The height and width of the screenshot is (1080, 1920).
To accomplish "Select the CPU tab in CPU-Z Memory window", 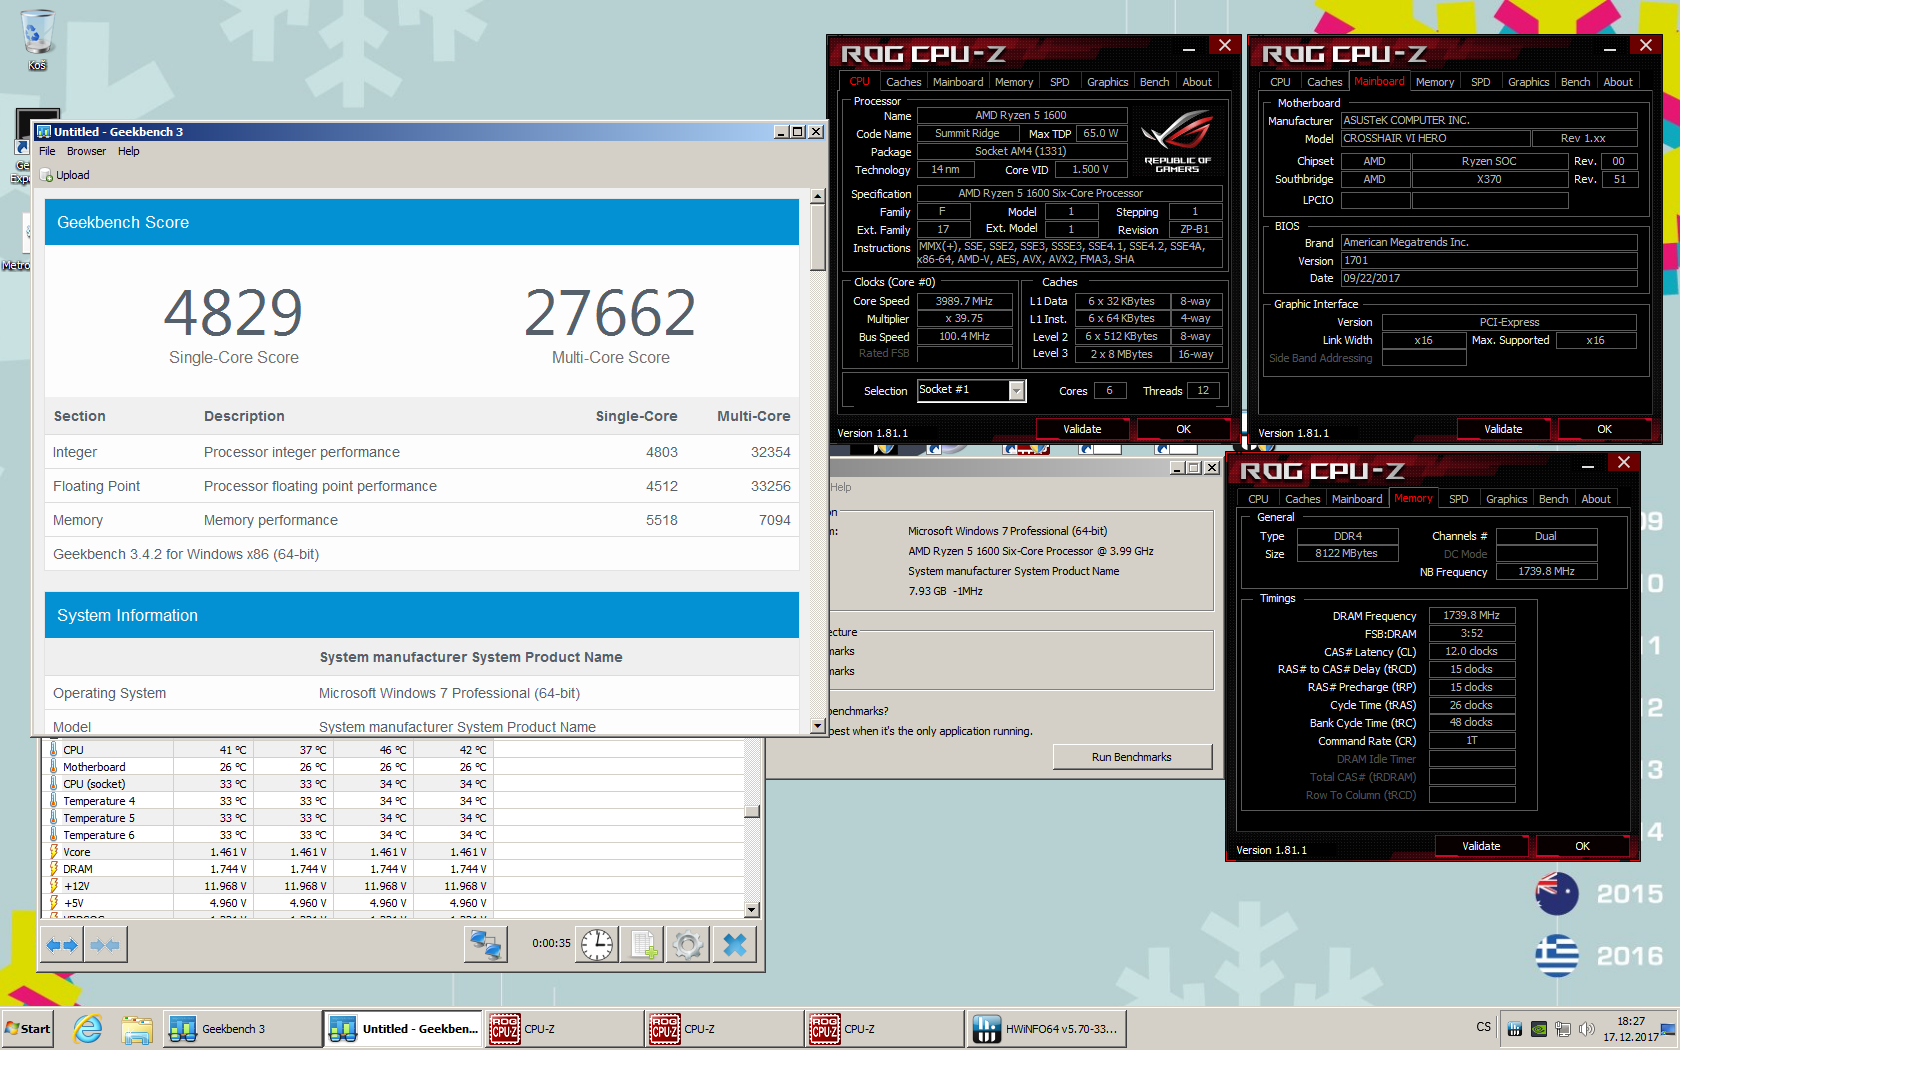I will coord(1258,499).
